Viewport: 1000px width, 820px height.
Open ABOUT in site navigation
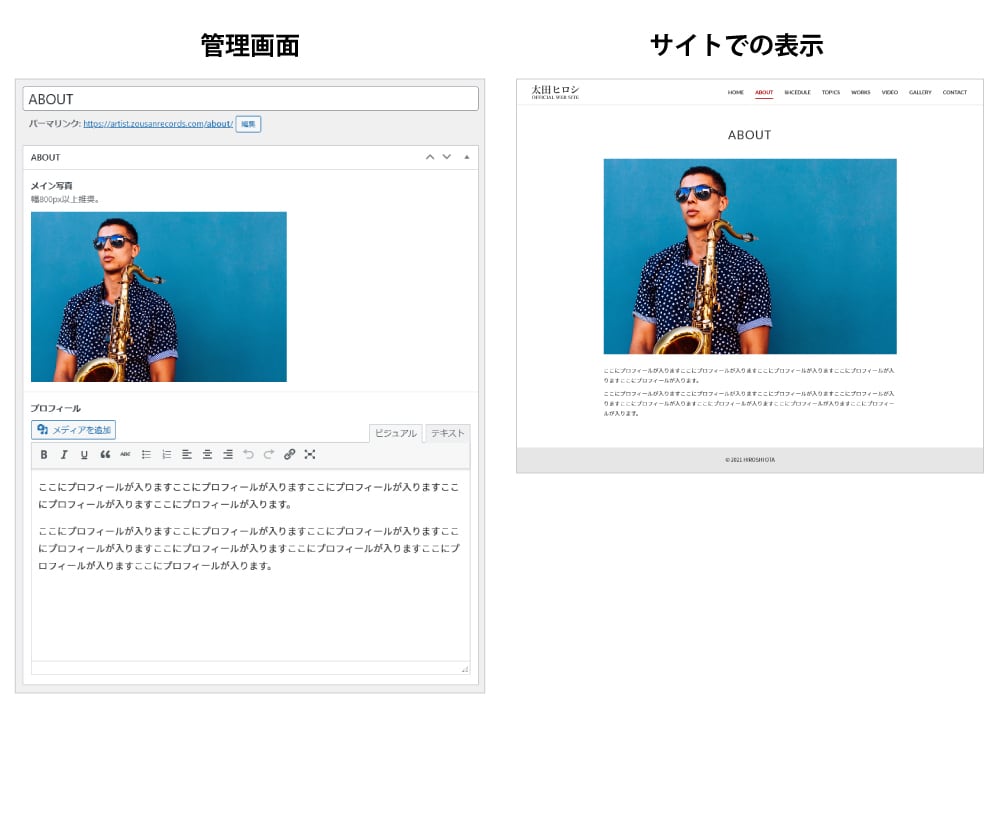(x=764, y=92)
